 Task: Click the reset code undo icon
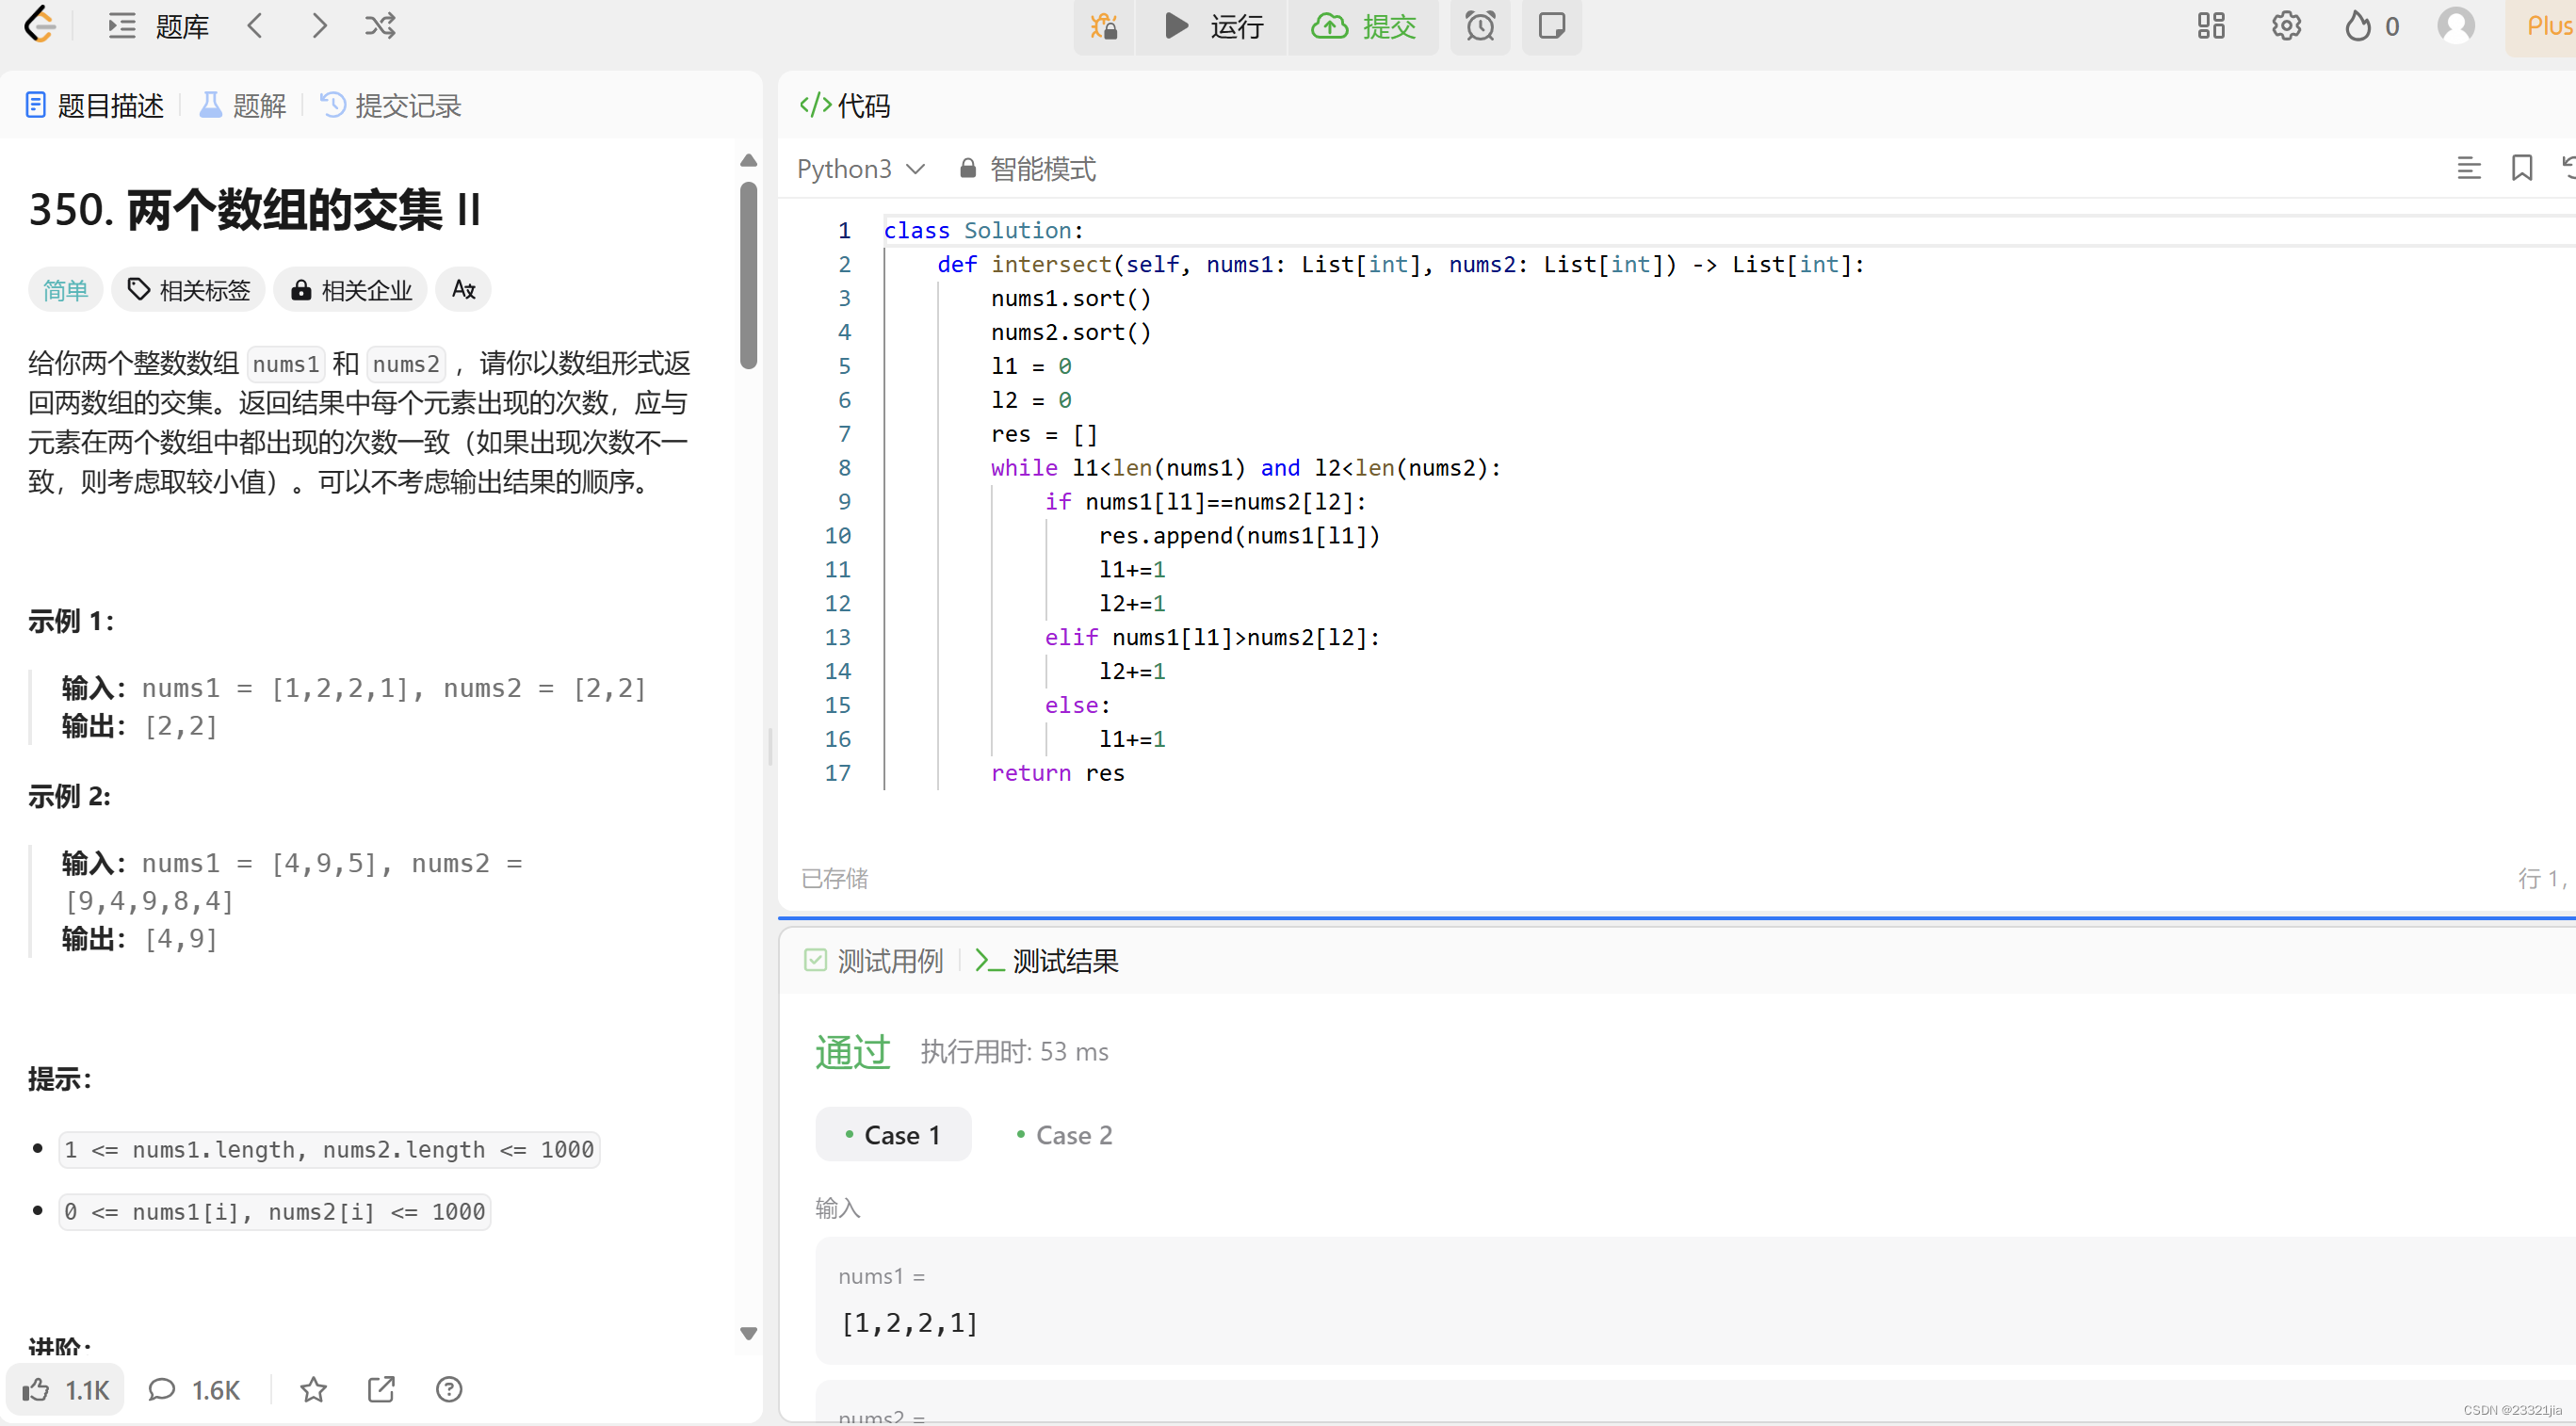point(2568,168)
